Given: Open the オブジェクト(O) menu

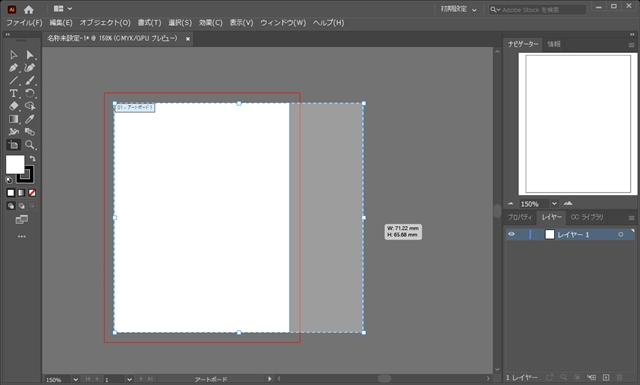Looking at the screenshot, I should click(105, 23).
